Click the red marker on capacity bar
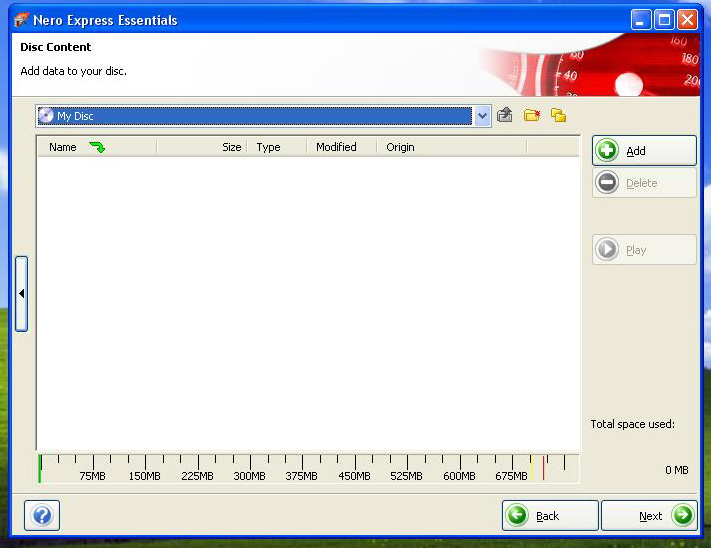This screenshot has width=711, height=548. 543,468
